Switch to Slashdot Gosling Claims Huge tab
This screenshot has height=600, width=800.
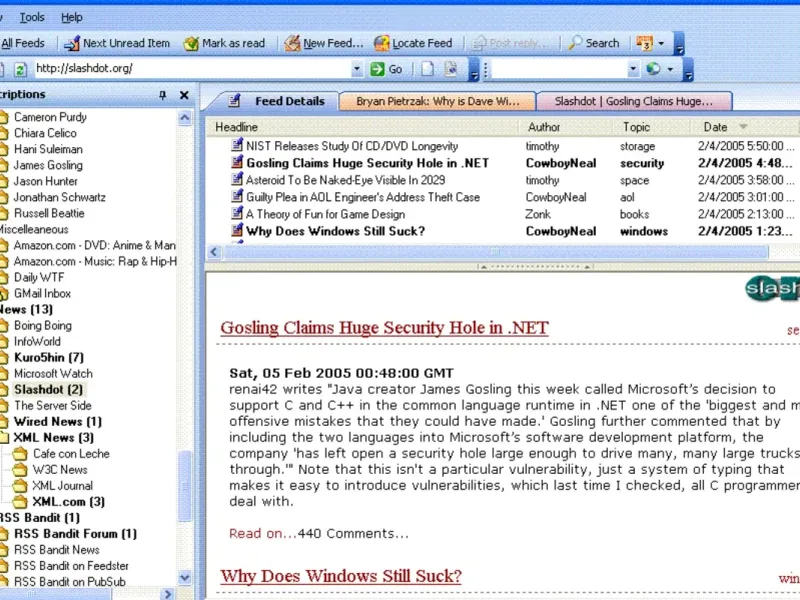tap(634, 101)
